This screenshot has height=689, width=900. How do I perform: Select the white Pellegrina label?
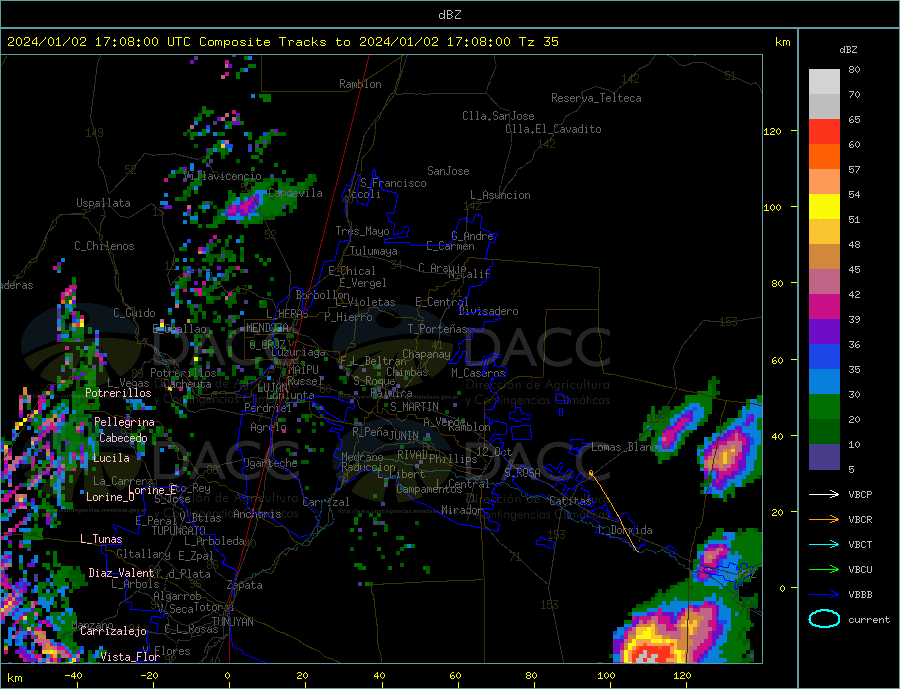tap(125, 422)
